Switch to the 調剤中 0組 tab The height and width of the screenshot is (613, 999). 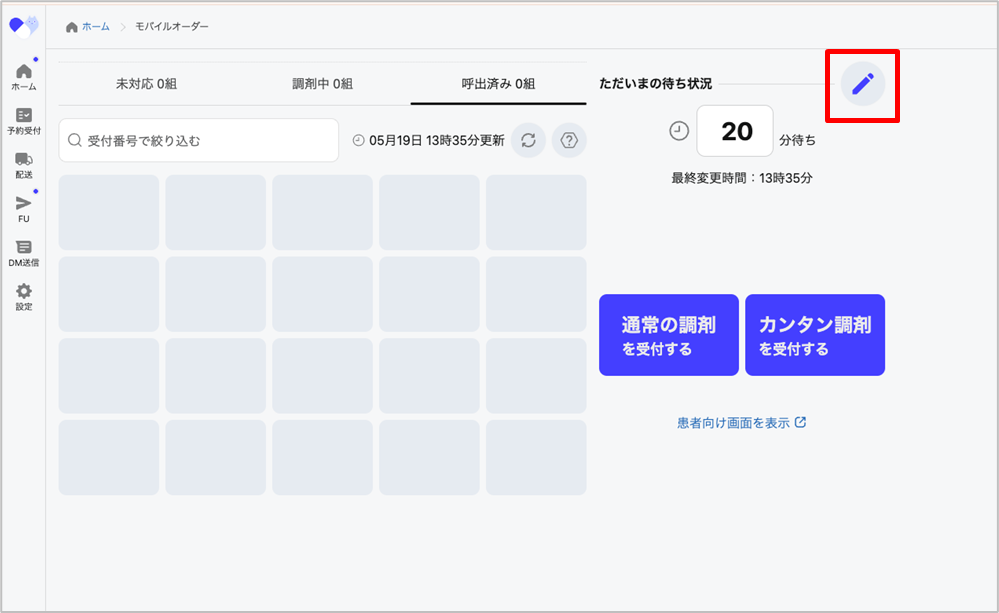(x=322, y=84)
